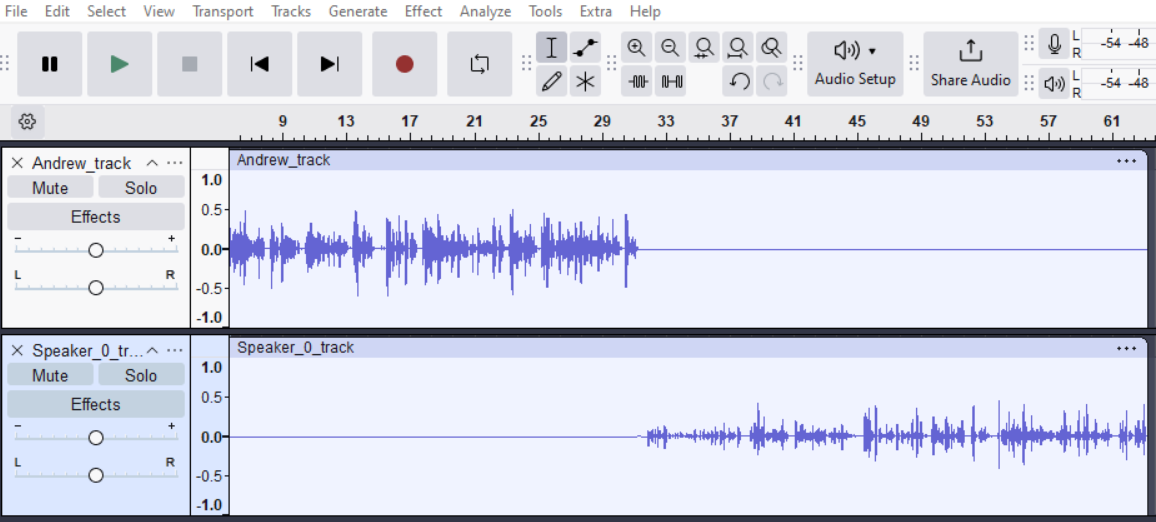Click the Andrew_track gain slider knob
This screenshot has width=1156, height=522.
[96, 250]
